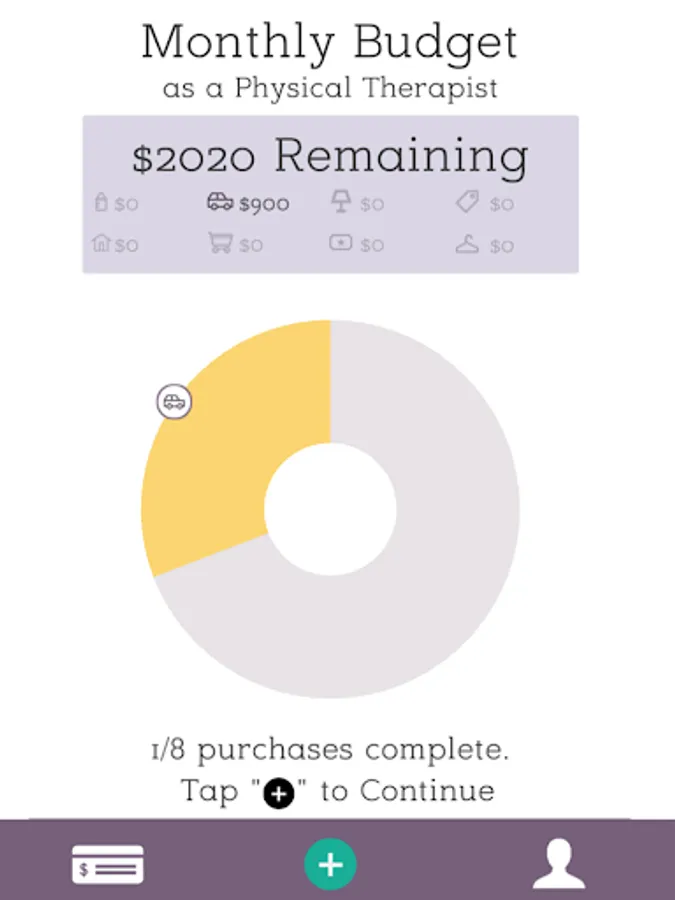
Task: Select the lamp category icon
Action: point(341,204)
